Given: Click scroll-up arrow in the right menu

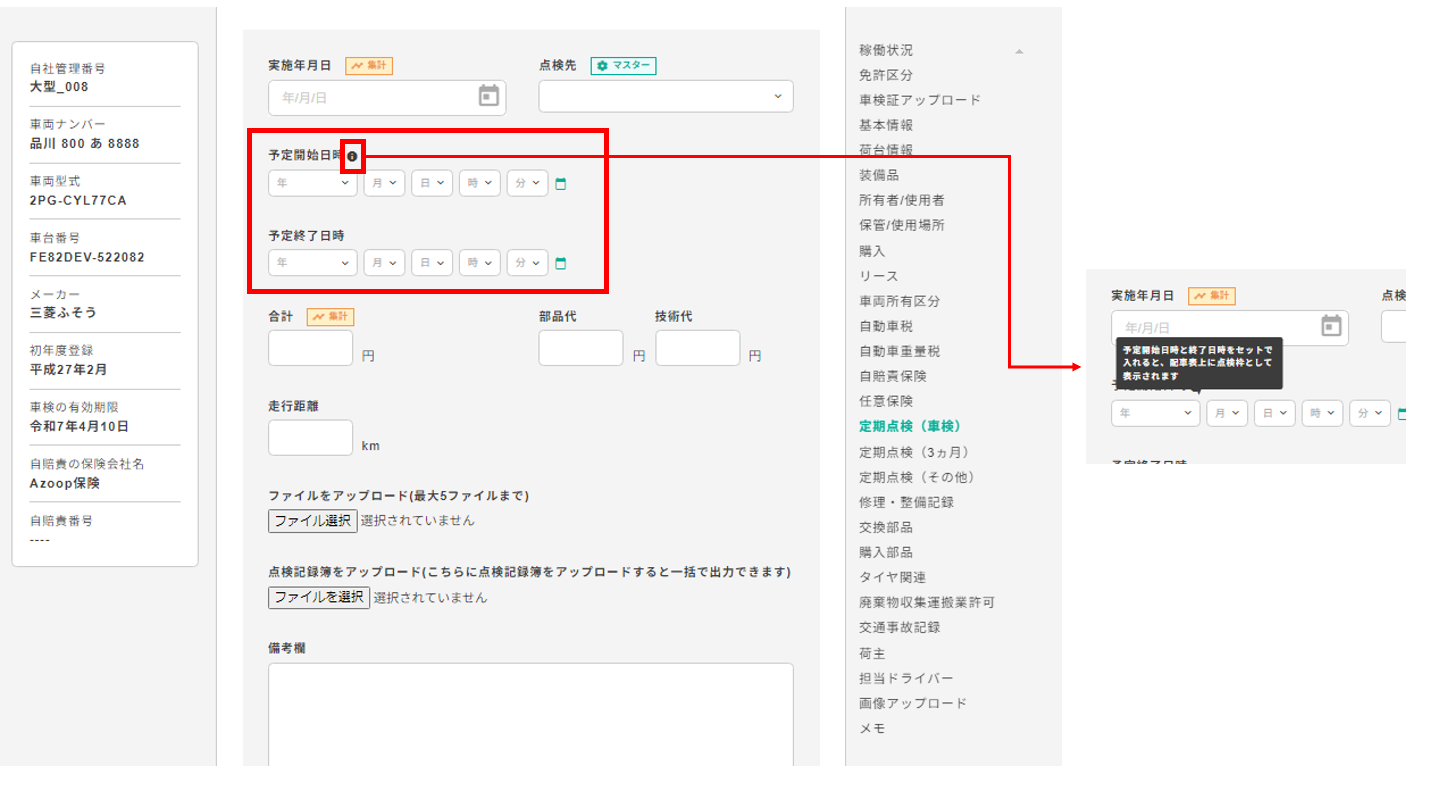Looking at the screenshot, I should (x=1019, y=51).
